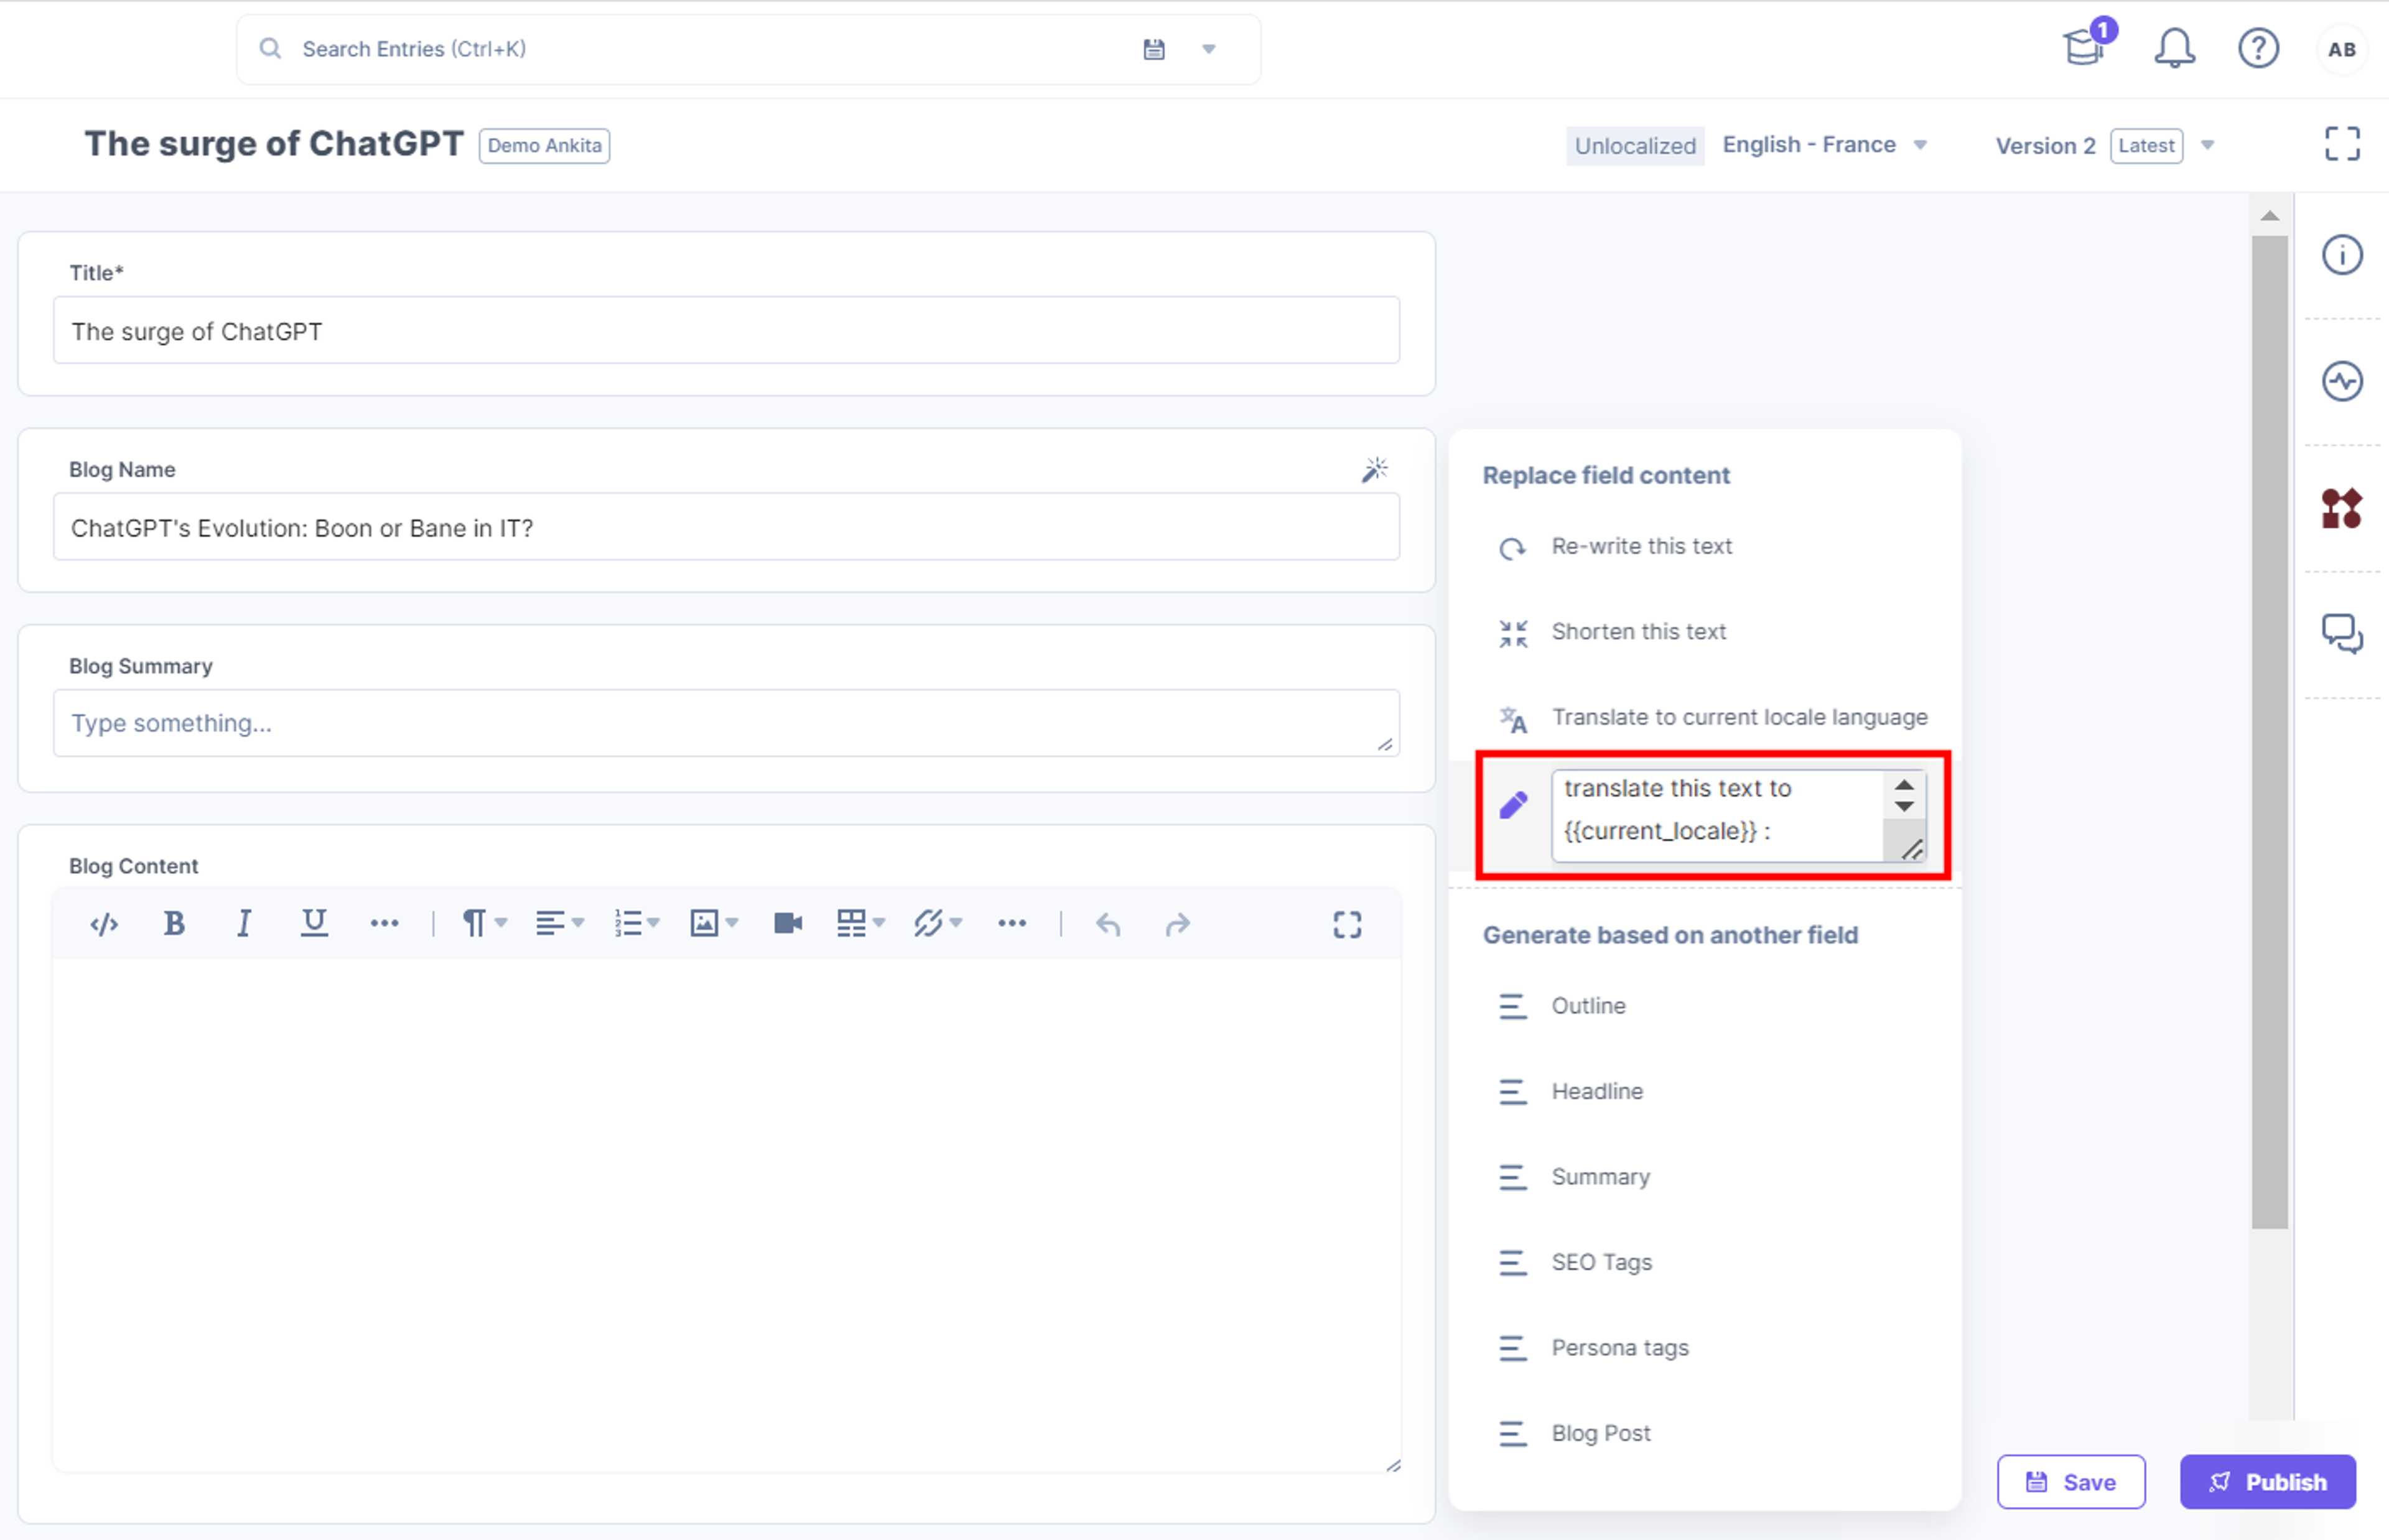The width and height of the screenshot is (2389, 1540).
Task: Open the help question mark icon
Action: pyautogui.click(x=2258, y=48)
